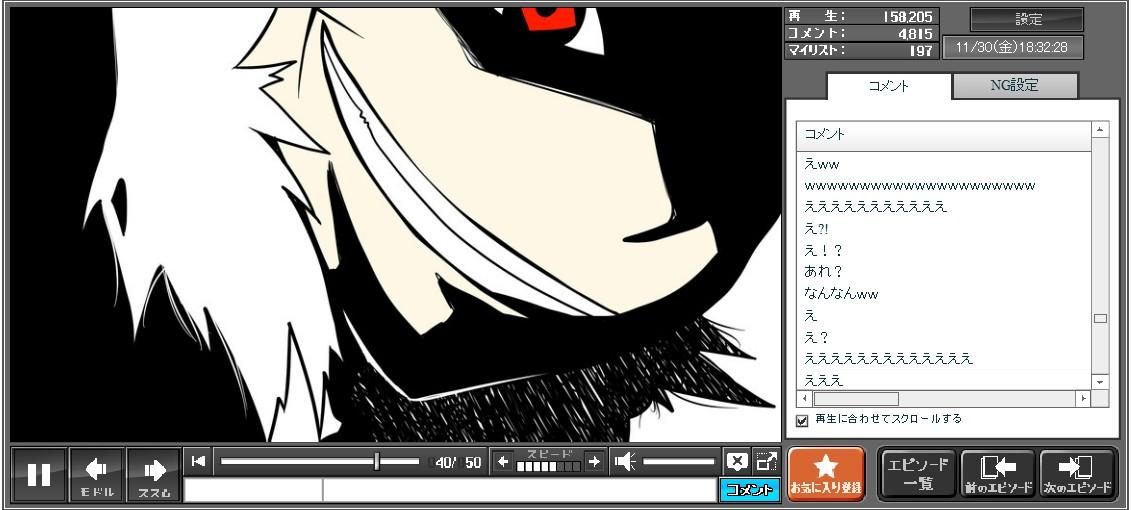Pause the playback
Image resolution: width=1131 pixels, height=510 pixels.
click(x=39, y=474)
